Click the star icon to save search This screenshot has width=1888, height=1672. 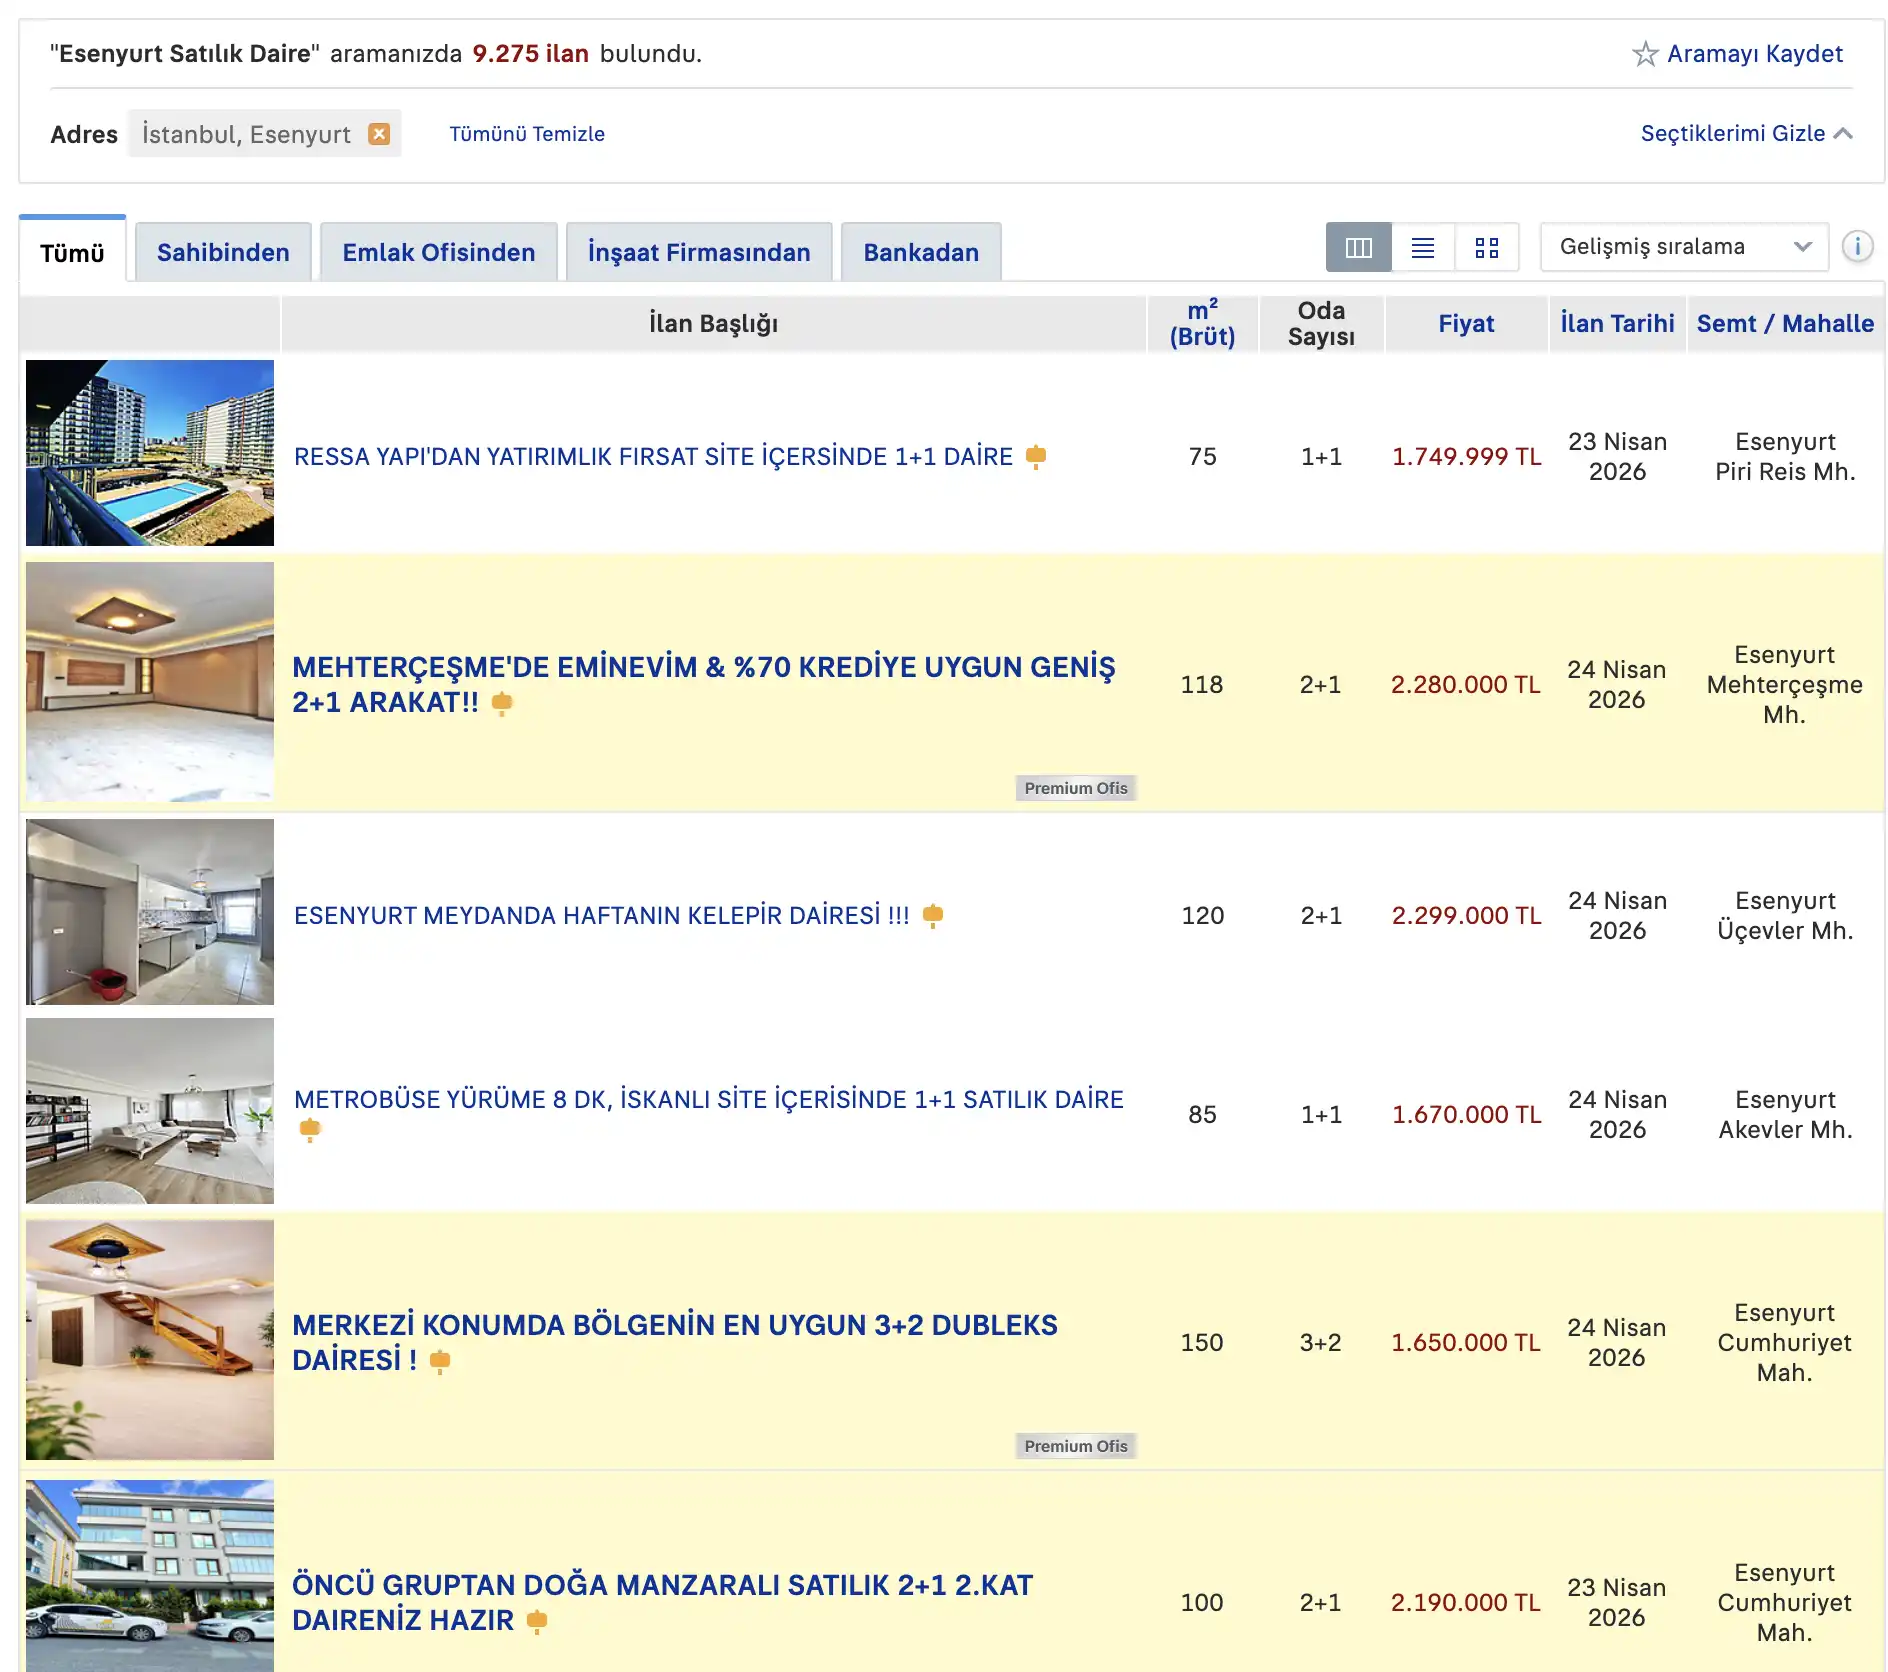click(x=1645, y=54)
